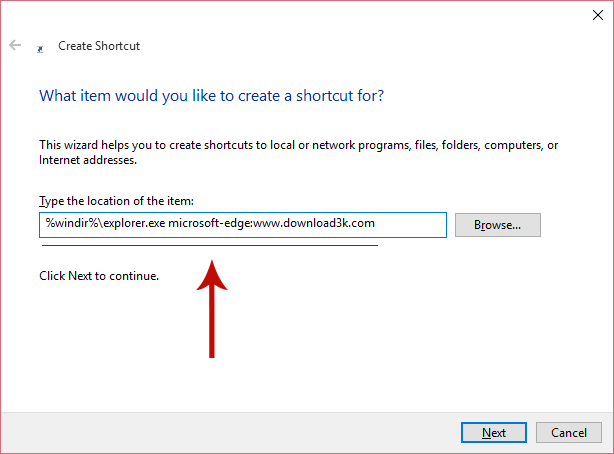The image size is (614, 454).
Task: Click the 'Type the location of the item:' label
Action: point(116,201)
